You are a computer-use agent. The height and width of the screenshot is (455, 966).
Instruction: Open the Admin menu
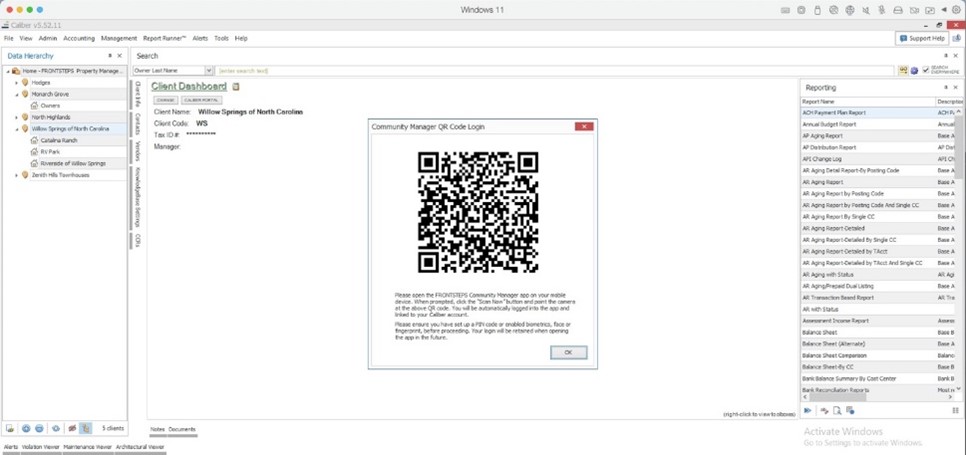pos(47,38)
